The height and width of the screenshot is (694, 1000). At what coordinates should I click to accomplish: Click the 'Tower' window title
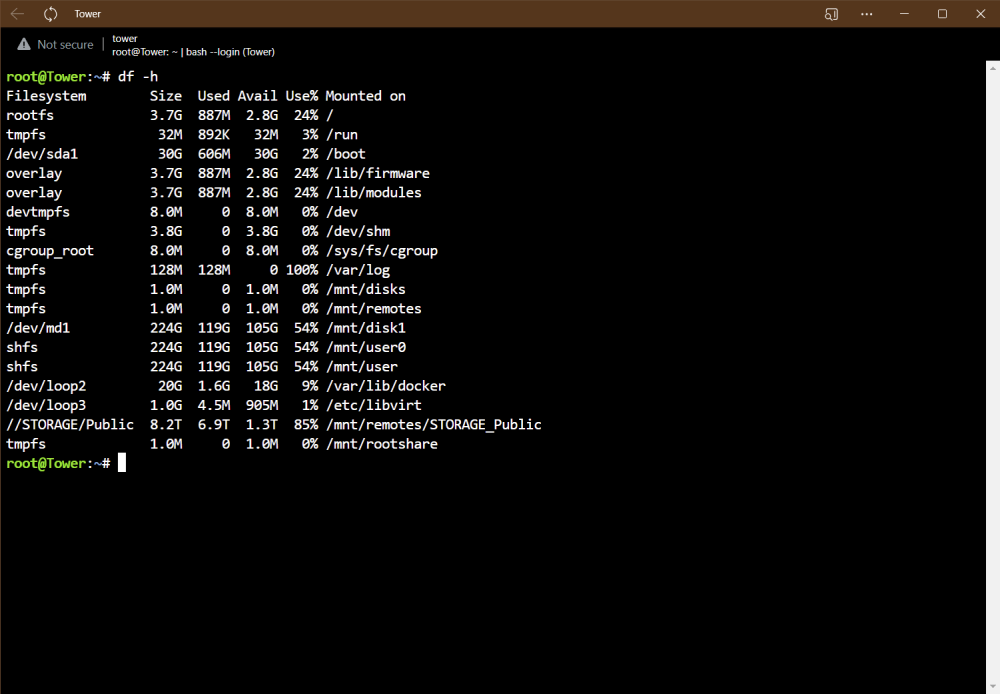tap(87, 14)
